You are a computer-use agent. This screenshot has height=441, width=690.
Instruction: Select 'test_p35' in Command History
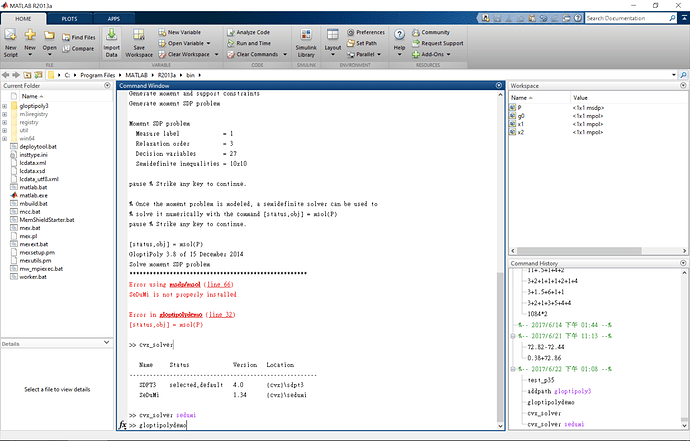pos(540,380)
